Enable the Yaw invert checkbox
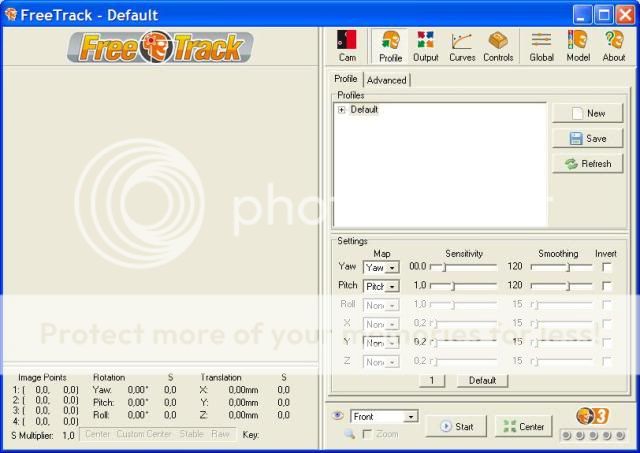 [606, 267]
